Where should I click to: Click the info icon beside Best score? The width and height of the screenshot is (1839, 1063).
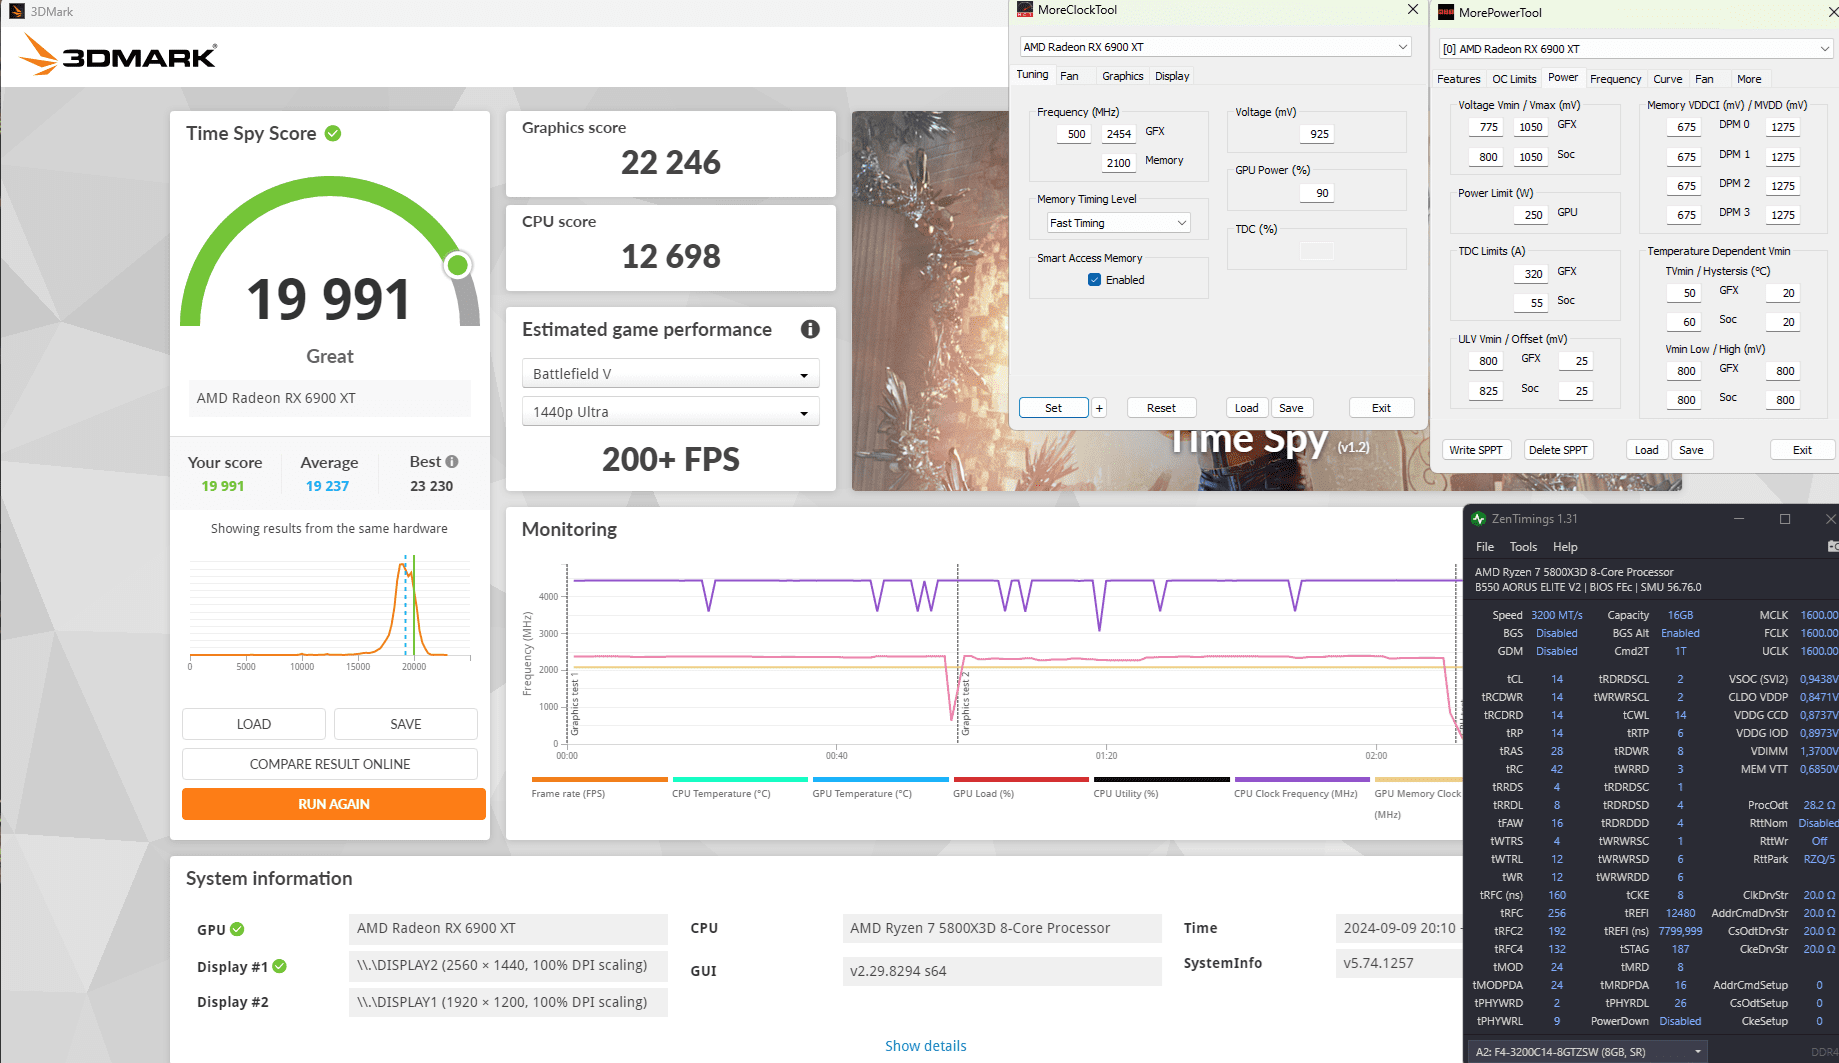click(x=452, y=462)
